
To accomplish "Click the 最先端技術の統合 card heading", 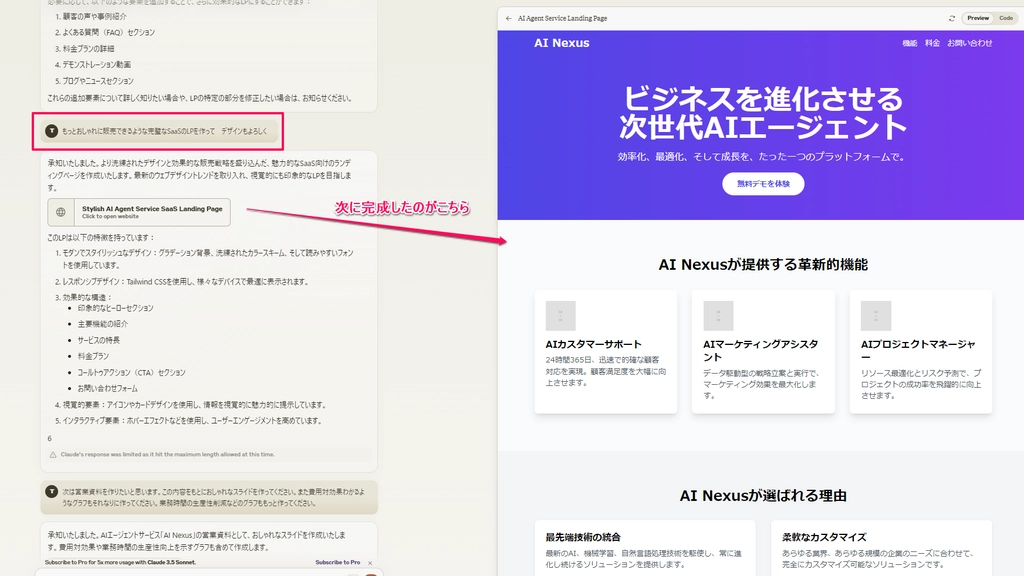I will coord(583,537).
